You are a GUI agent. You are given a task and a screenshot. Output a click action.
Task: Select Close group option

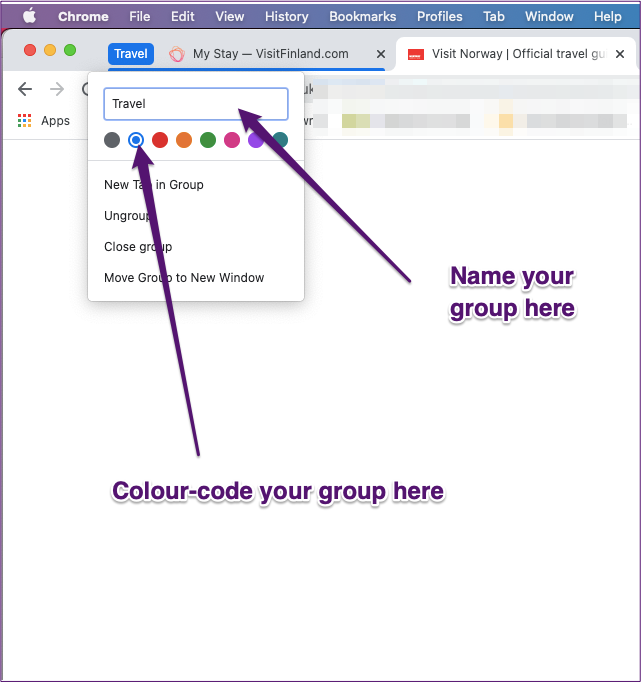196,247
